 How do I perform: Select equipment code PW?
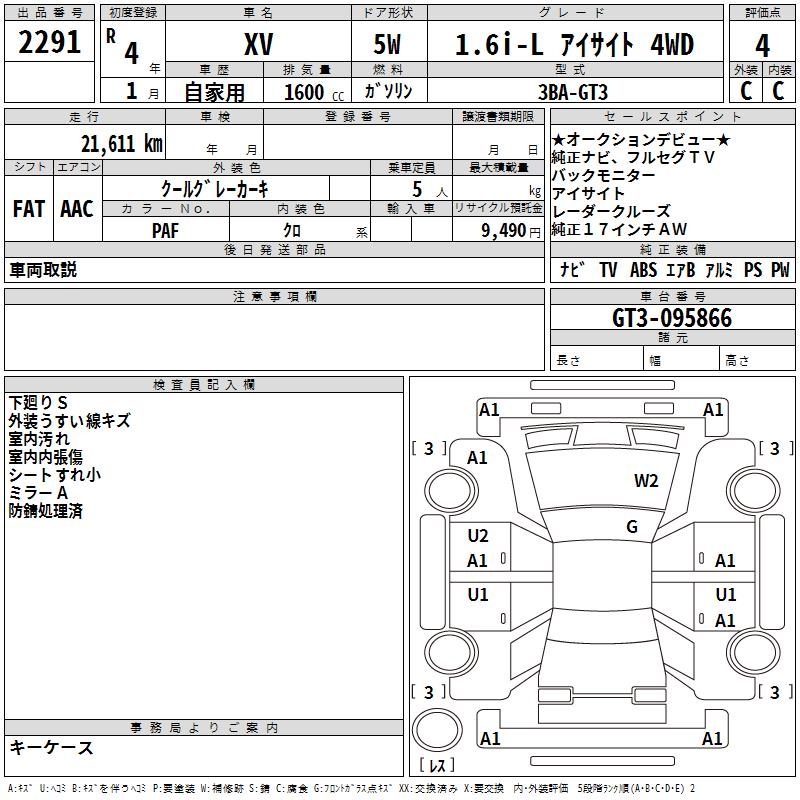(x=780, y=269)
